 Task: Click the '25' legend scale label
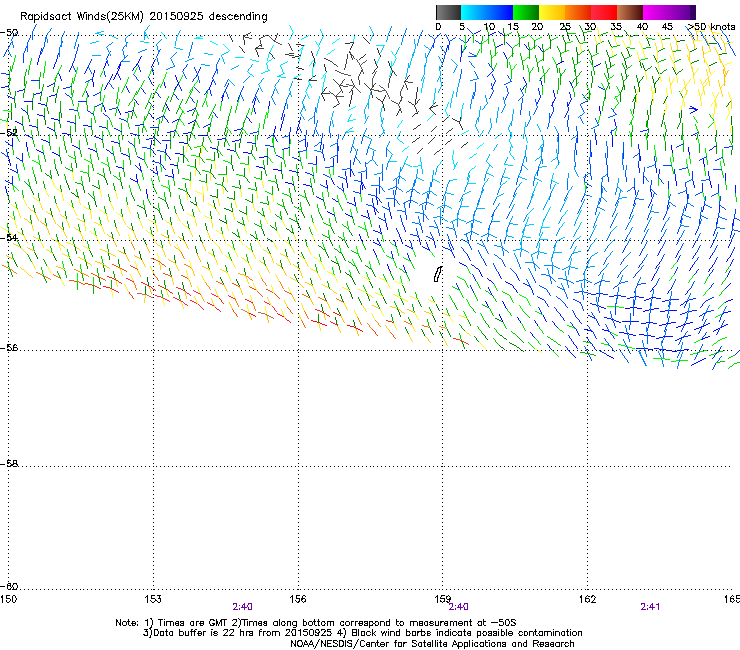point(565,26)
